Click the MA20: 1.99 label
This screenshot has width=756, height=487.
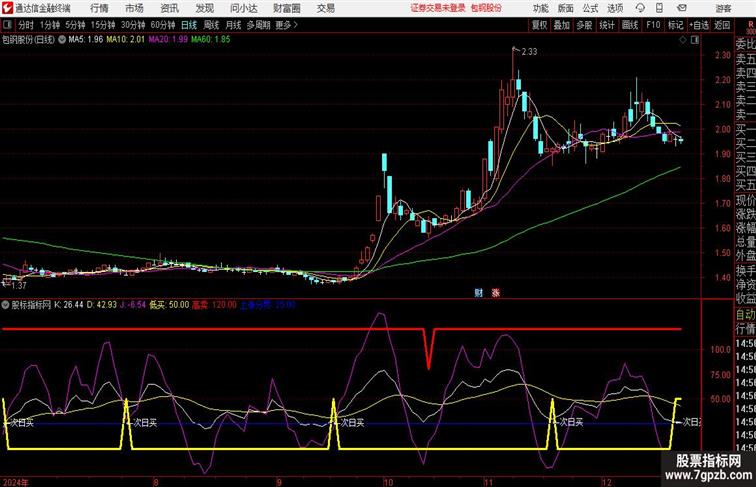click(168, 40)
